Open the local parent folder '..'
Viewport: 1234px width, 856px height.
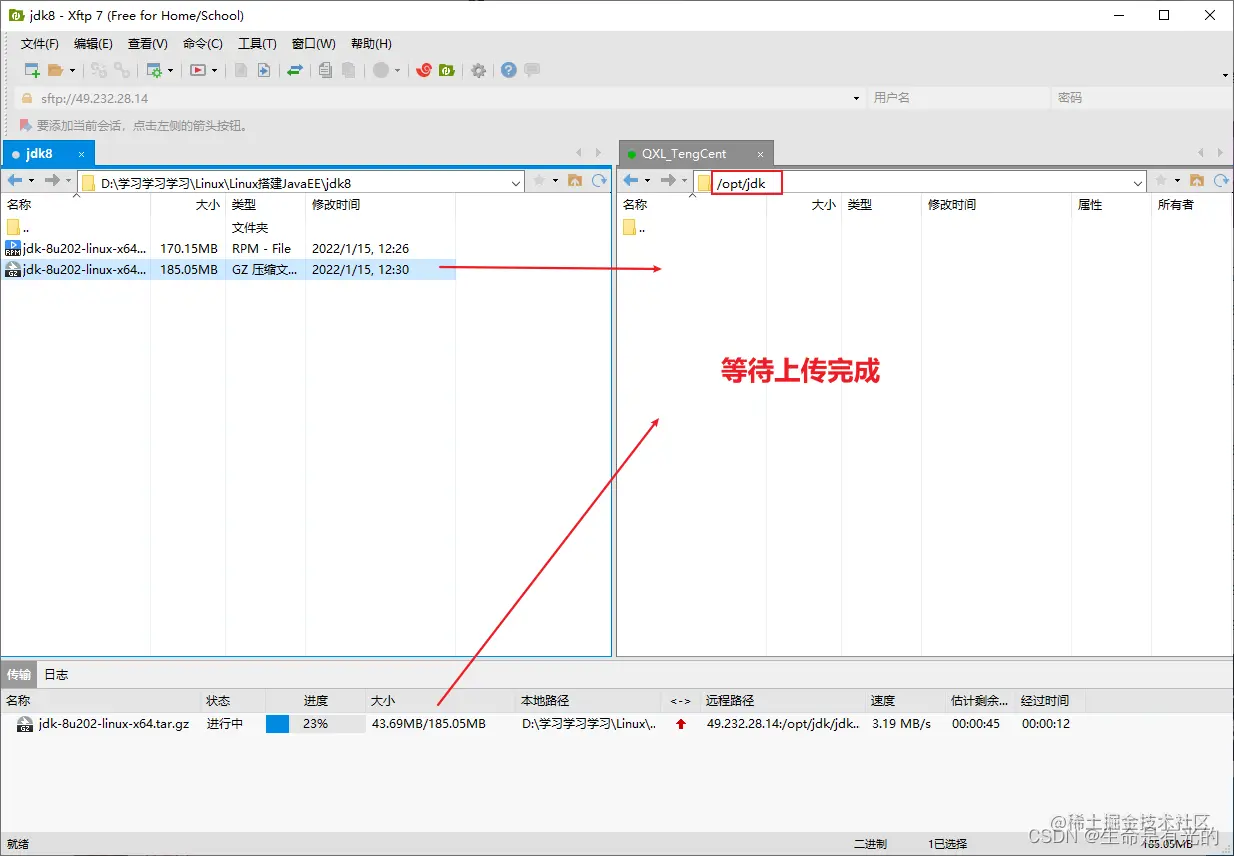pos(18,227)
